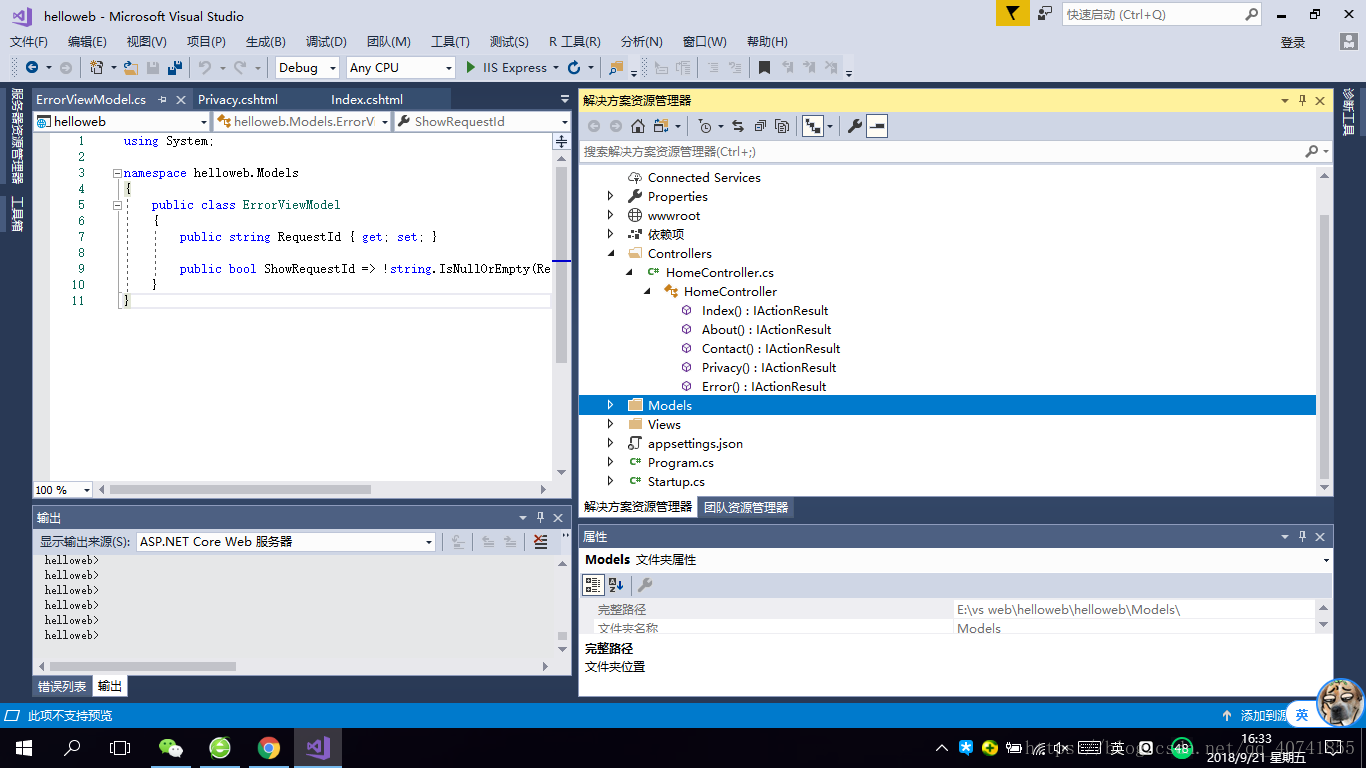Switch to the Index.cshtml tab
1366x768 pixels.
point(367,99)
